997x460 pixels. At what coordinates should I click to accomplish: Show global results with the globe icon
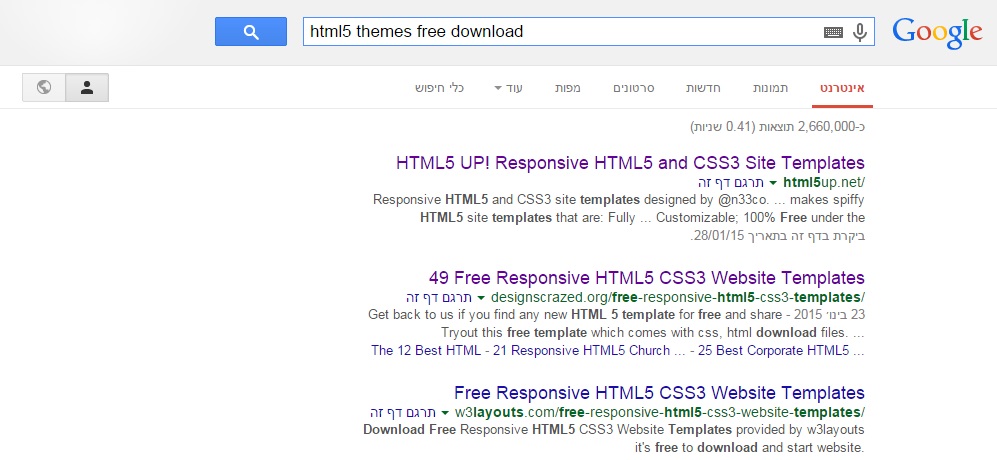pos(44,88)
